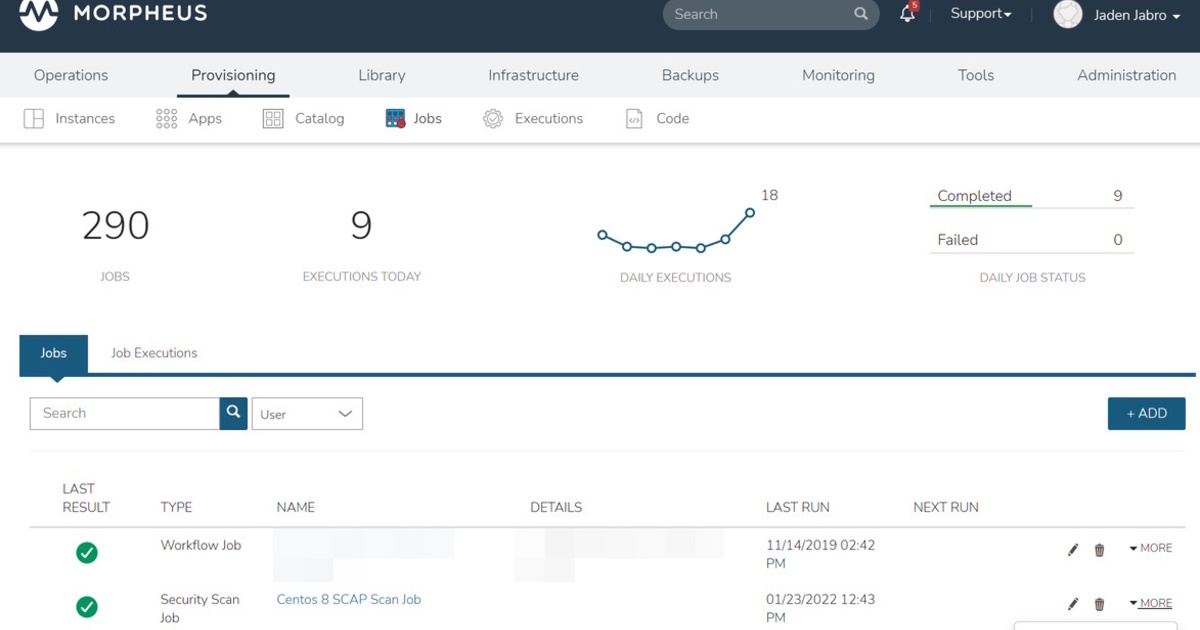Viewport: 1200px width, 630px height.
Task: Open the Support dropdown menu
Action: pyautogui.click(x=979, y=14)
